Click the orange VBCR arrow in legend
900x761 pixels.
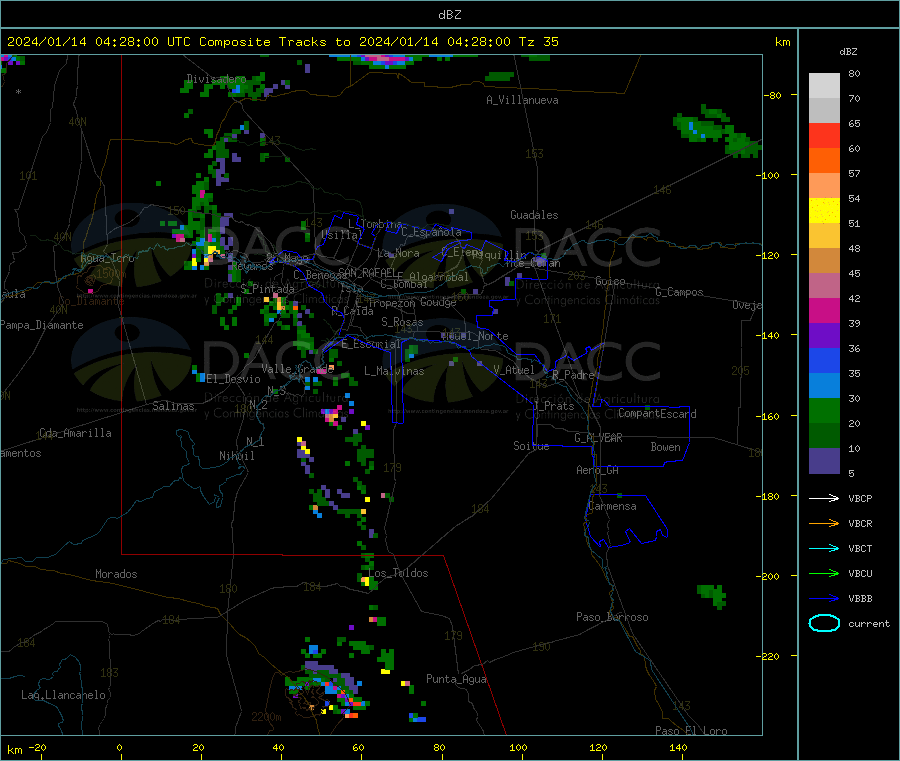click(x=824, y=523)
